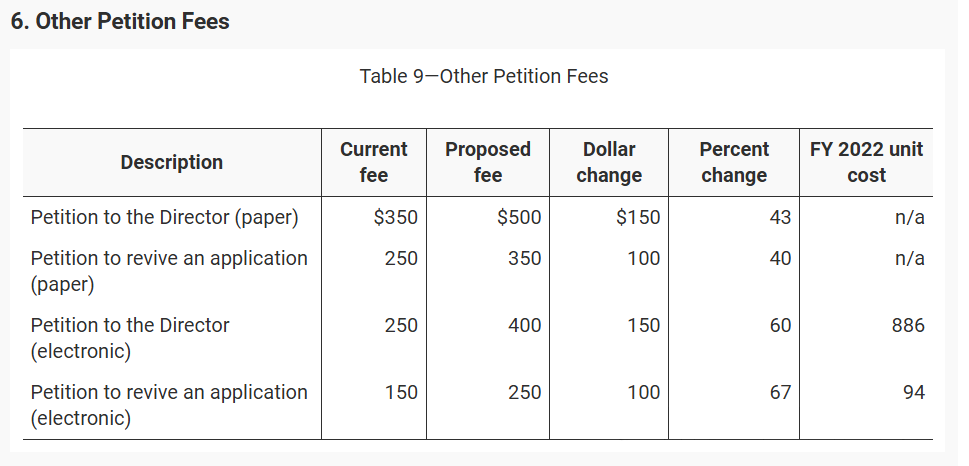Select the Percent change column header
The height and width of the screenshot is (466, 969).
734,162
